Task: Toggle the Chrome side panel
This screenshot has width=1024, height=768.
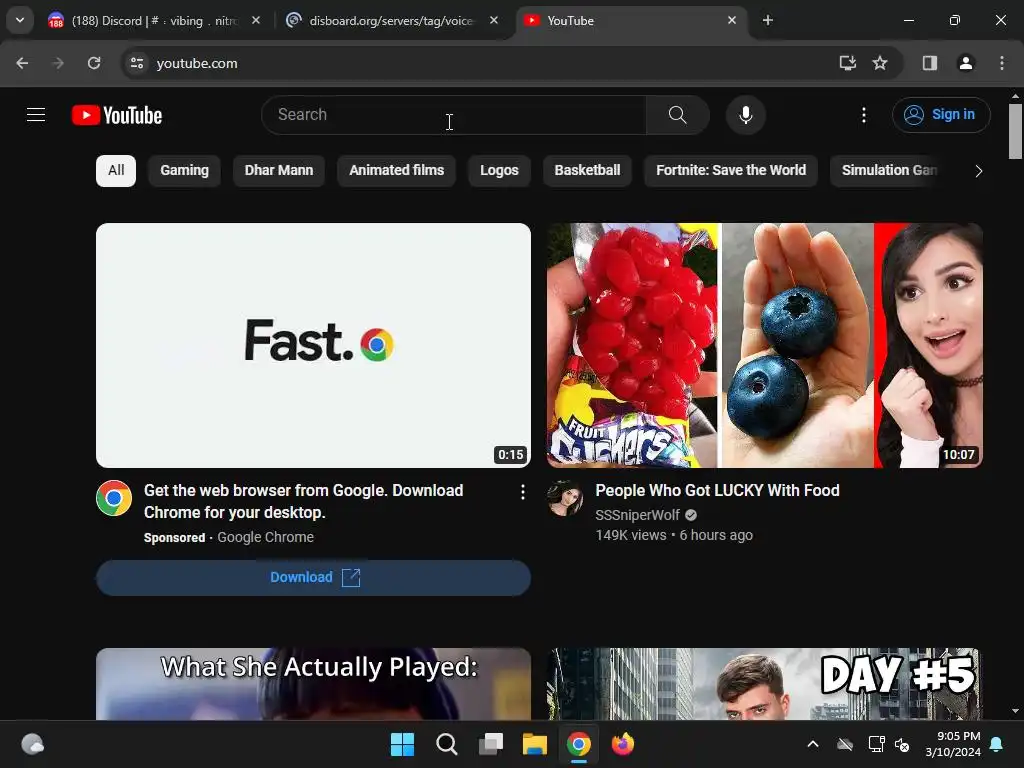Action: tap(930, 63)
